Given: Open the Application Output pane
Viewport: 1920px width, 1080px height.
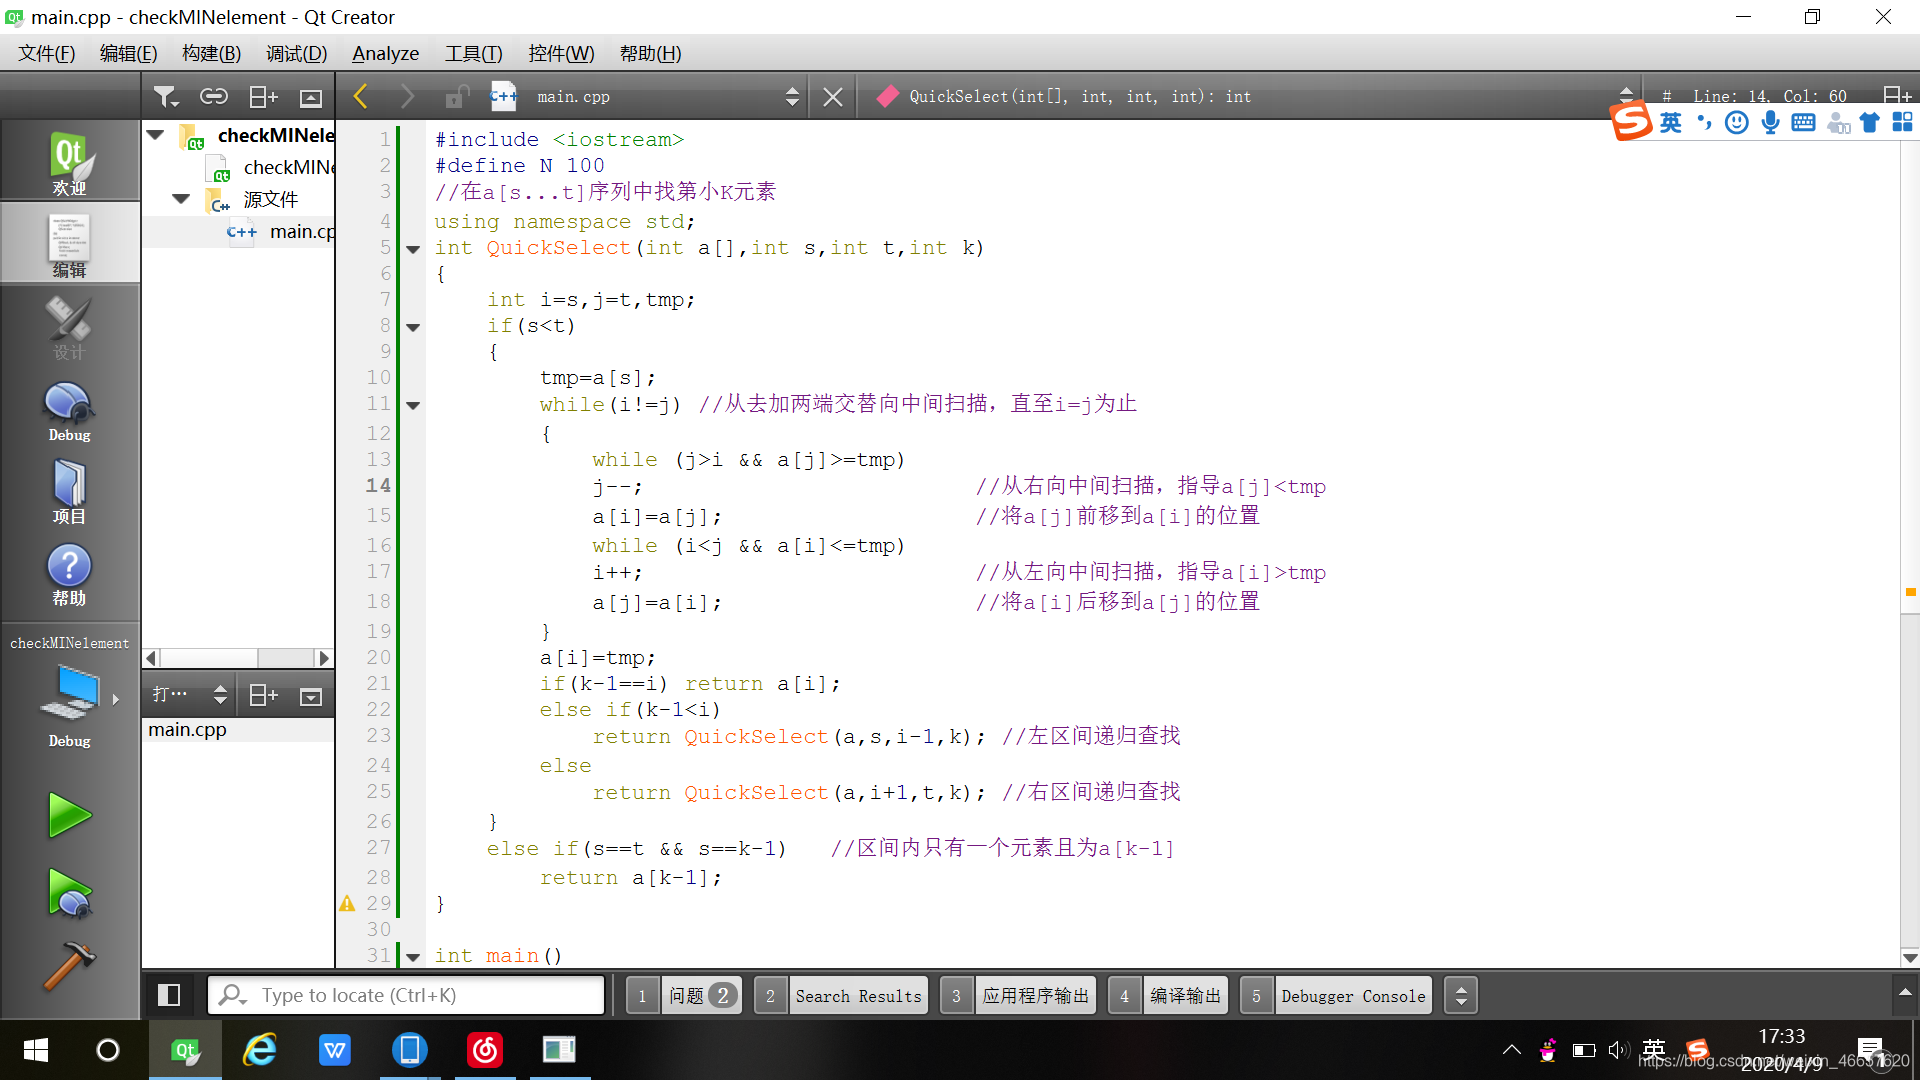Looking at the screenshot, I should pyautogui.click(x=1018, y=995).
